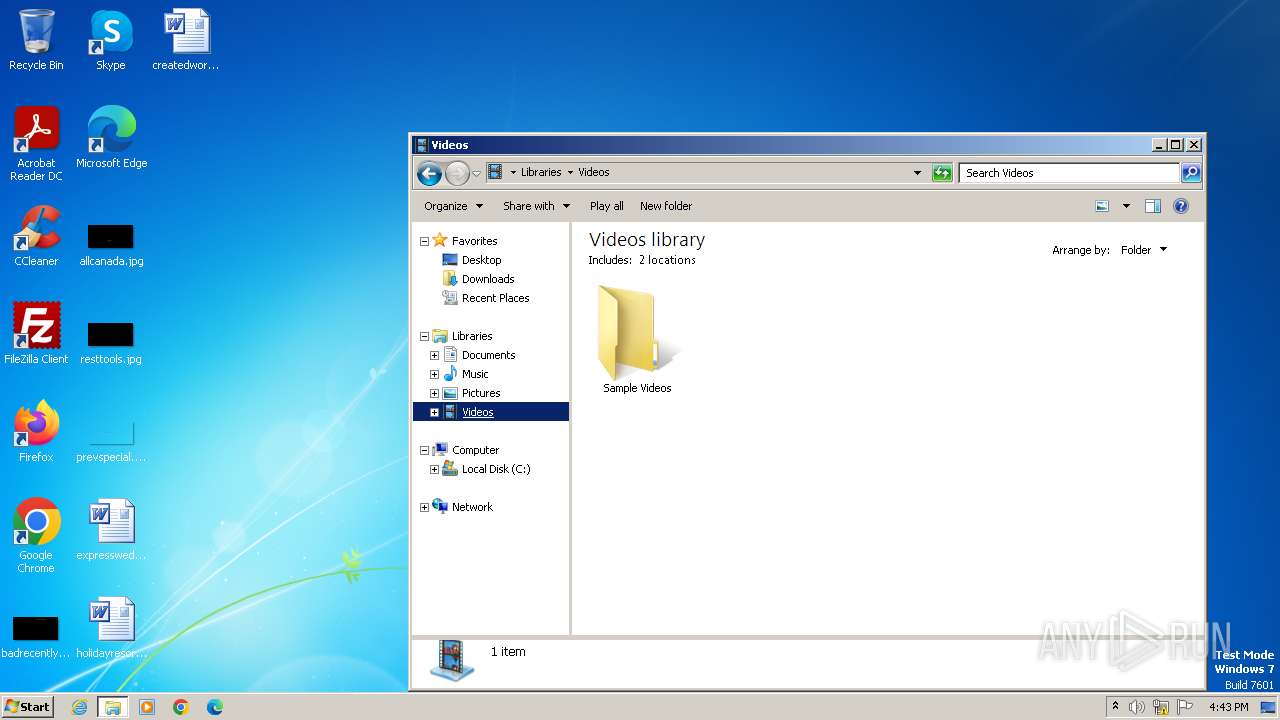Screen dimensions: 1280x720
Task: Click the Firefox desktop shortcut
Action: click(36, 432)
